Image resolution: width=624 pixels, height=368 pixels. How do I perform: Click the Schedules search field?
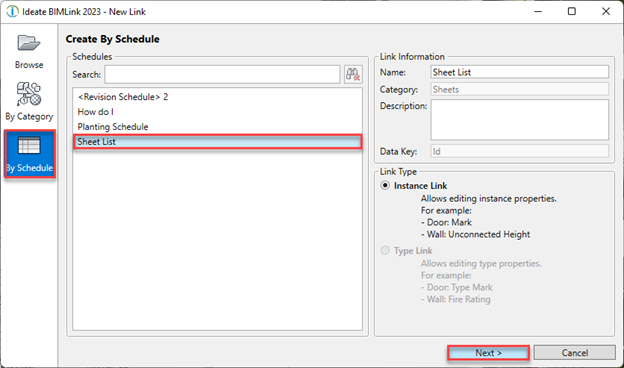(x=222, y=74)
